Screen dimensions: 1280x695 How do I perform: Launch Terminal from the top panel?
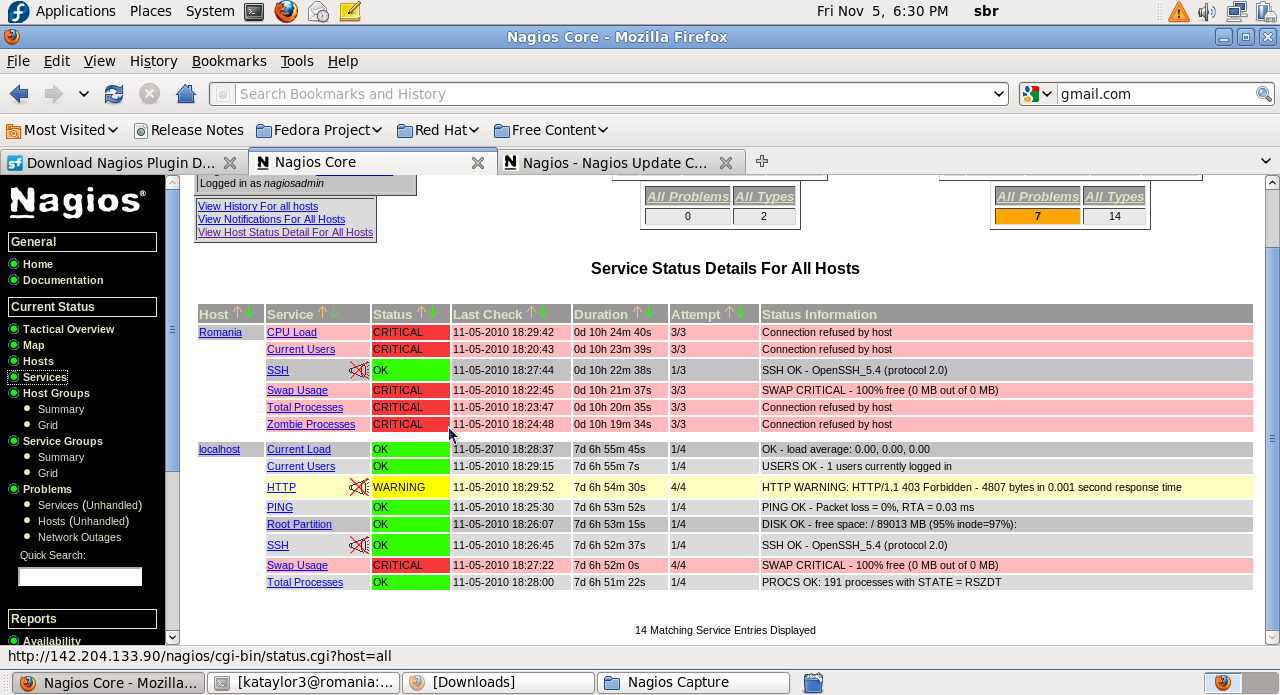tap(255, 12)
